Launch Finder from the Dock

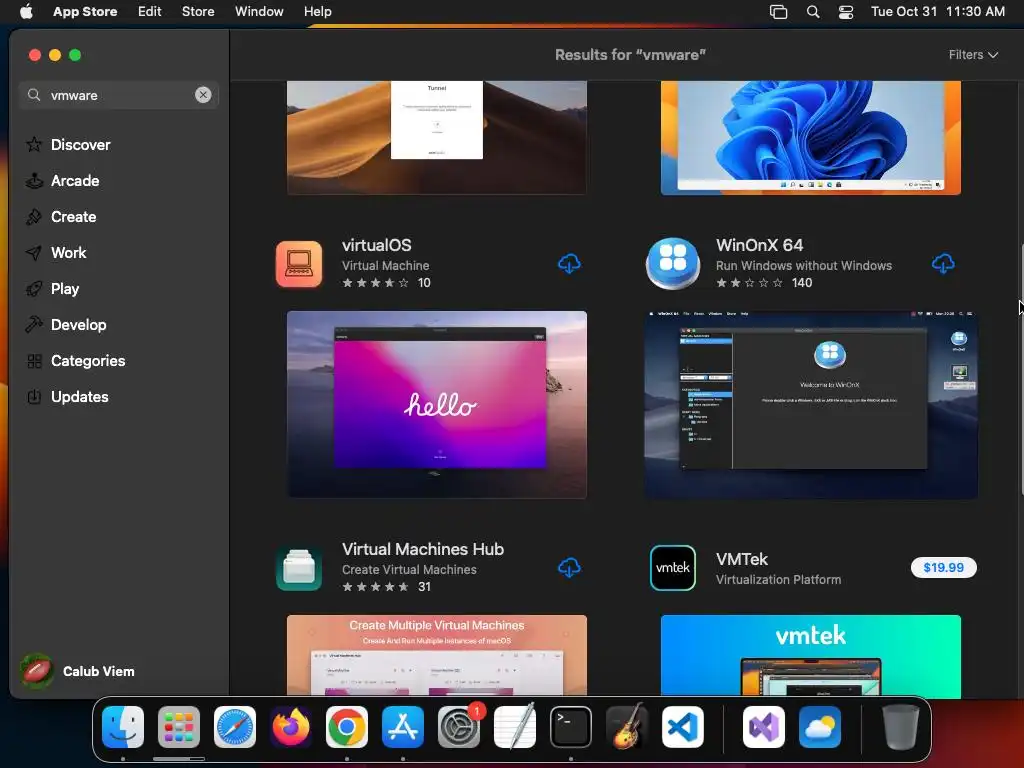(x=123, y=727)
